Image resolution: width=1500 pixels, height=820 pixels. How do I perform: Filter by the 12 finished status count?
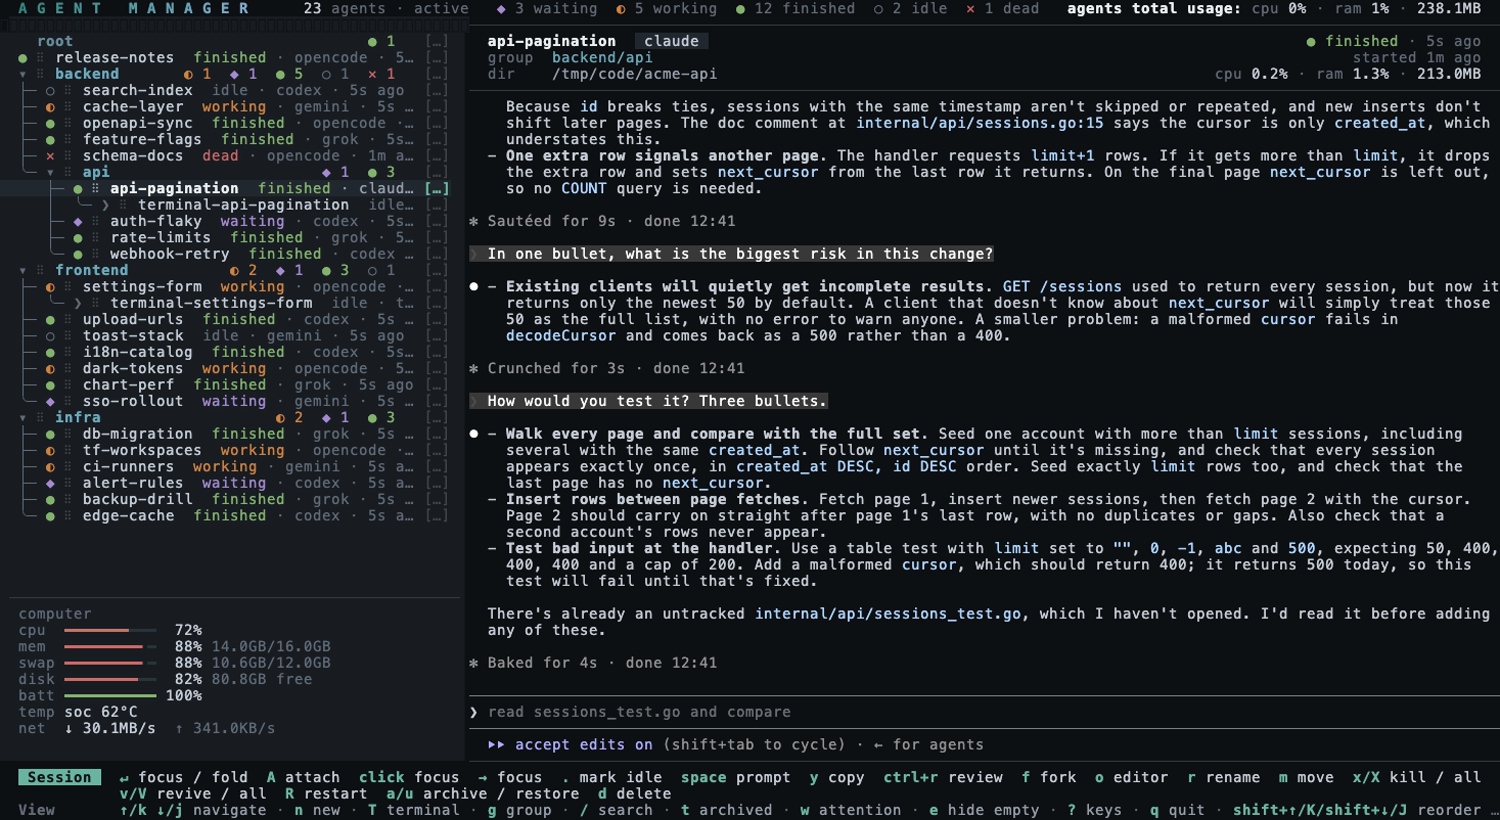(795, 9)
